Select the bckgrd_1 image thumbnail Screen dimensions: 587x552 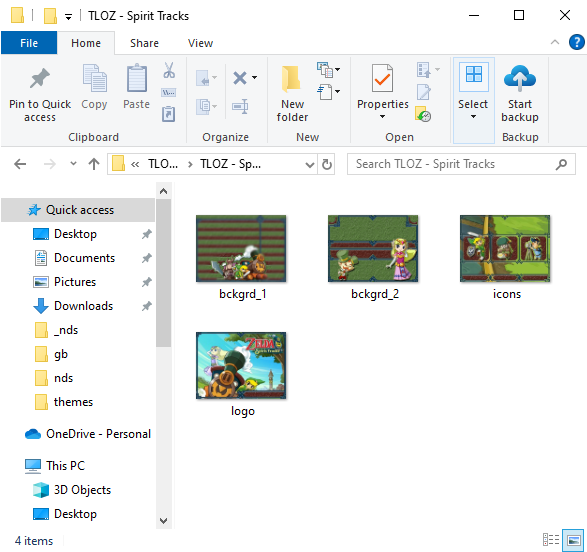click(x=241, y=248)
